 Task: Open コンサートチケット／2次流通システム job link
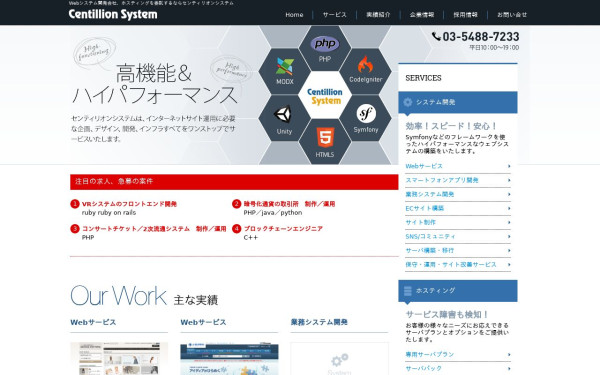pos(154,229)
